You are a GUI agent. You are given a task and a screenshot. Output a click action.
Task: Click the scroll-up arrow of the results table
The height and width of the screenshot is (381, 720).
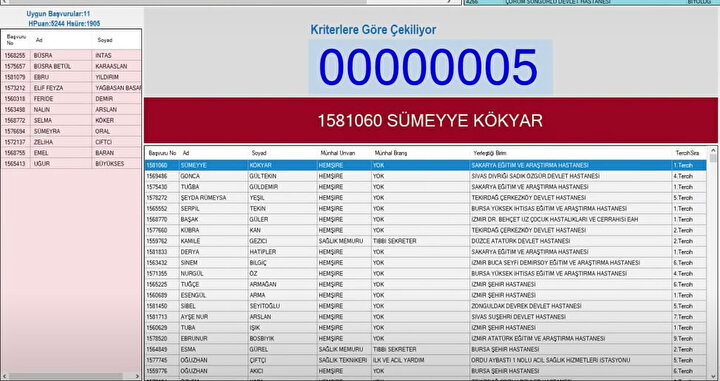(713, 150)
